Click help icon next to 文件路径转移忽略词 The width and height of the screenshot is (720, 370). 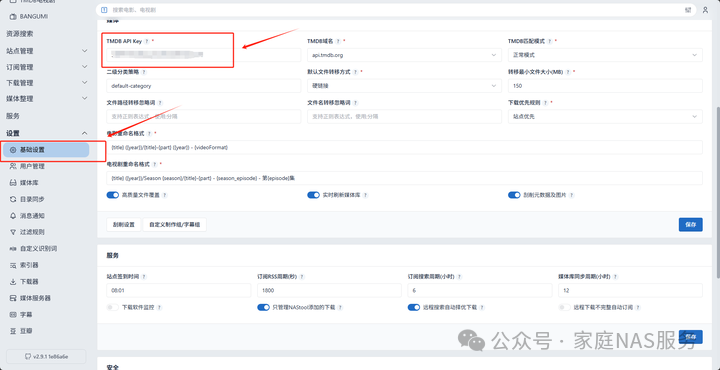160,103
